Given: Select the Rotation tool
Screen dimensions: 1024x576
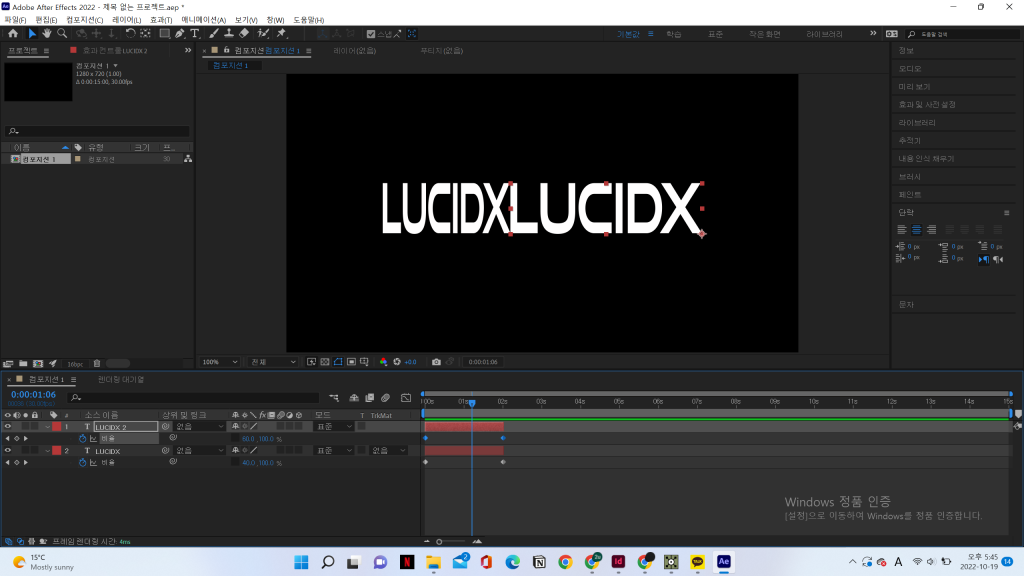Looking at the screenshot, I should pos(130,33).
